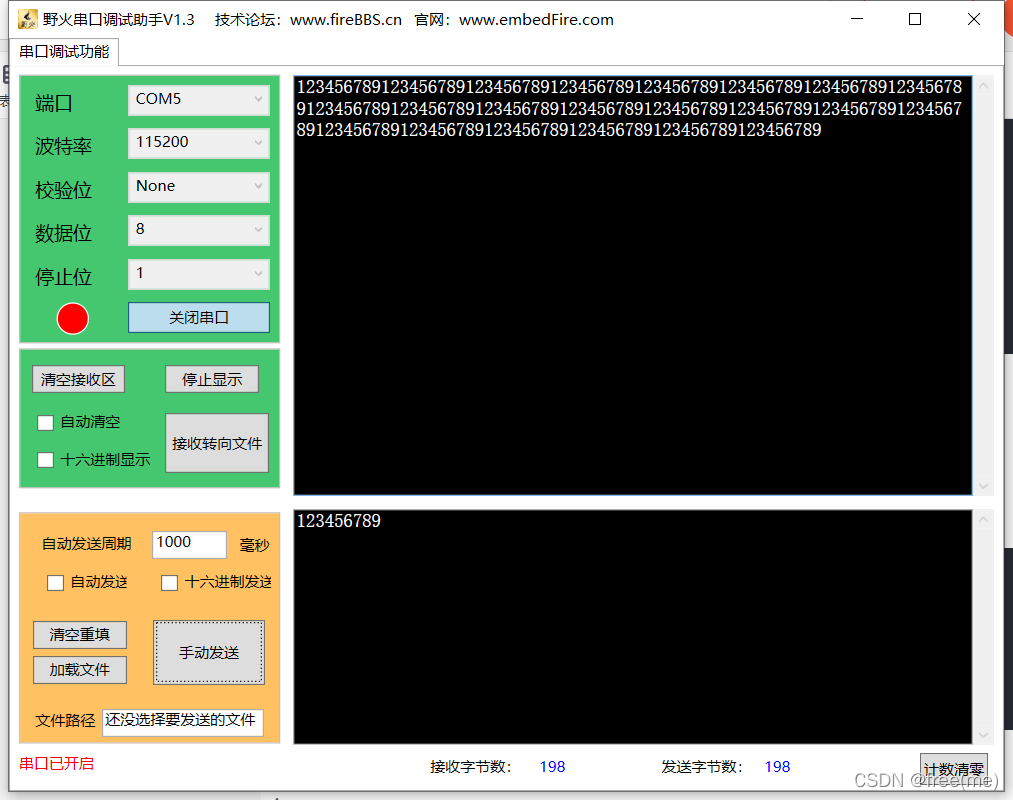Open the 校验位 None dropdown
This screenshot has width=1013, height=800.
[198, 187]
